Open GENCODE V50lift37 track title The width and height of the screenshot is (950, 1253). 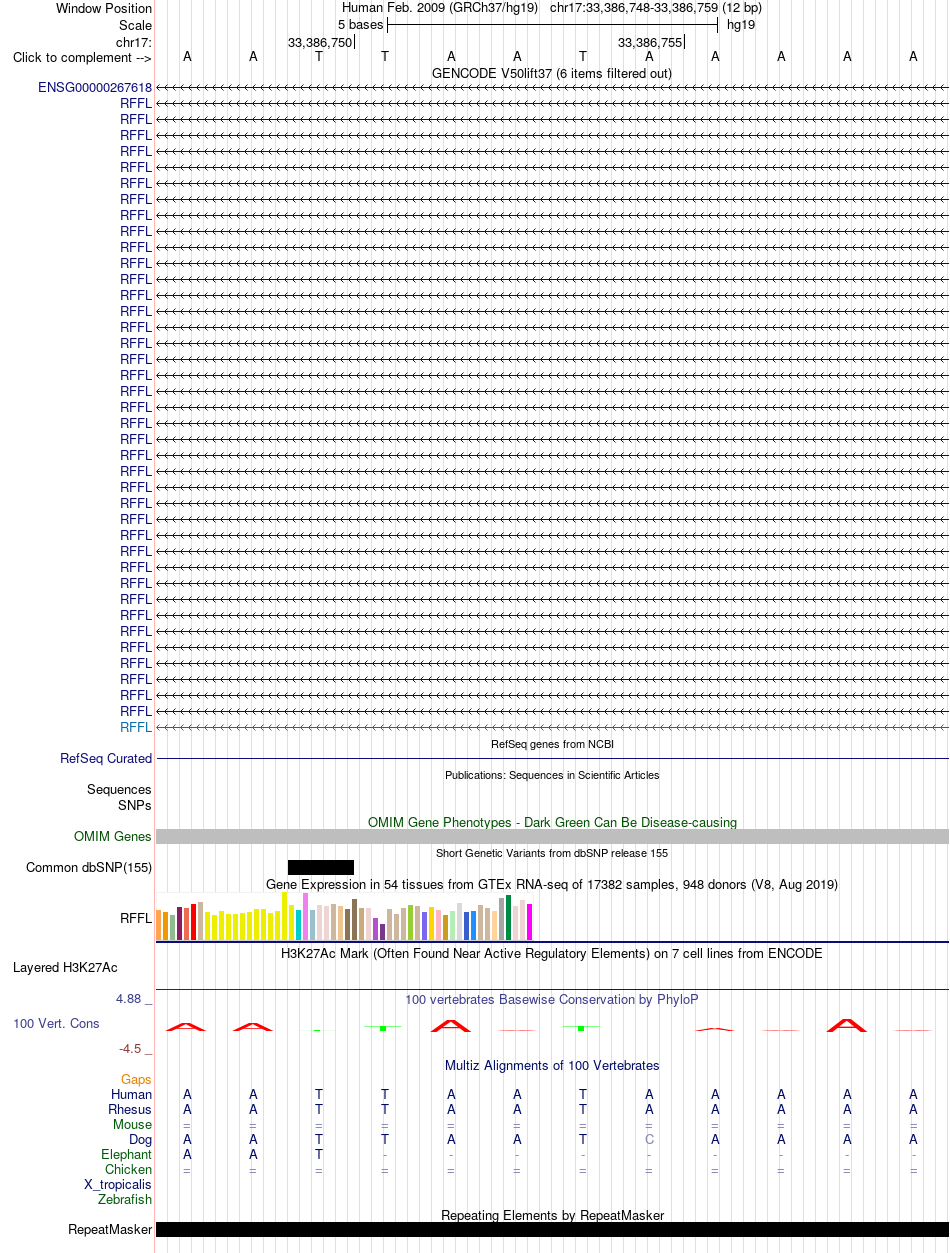[552, 73]
